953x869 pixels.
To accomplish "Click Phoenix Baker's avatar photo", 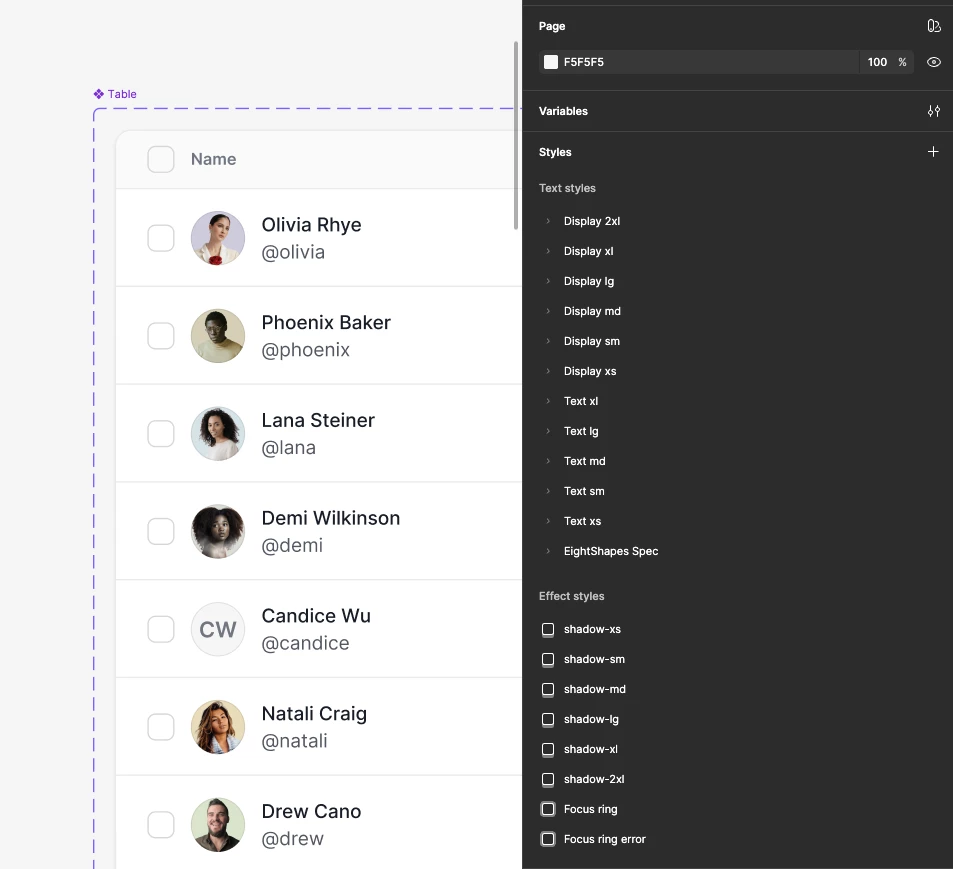I will click(x=218, y=336).
